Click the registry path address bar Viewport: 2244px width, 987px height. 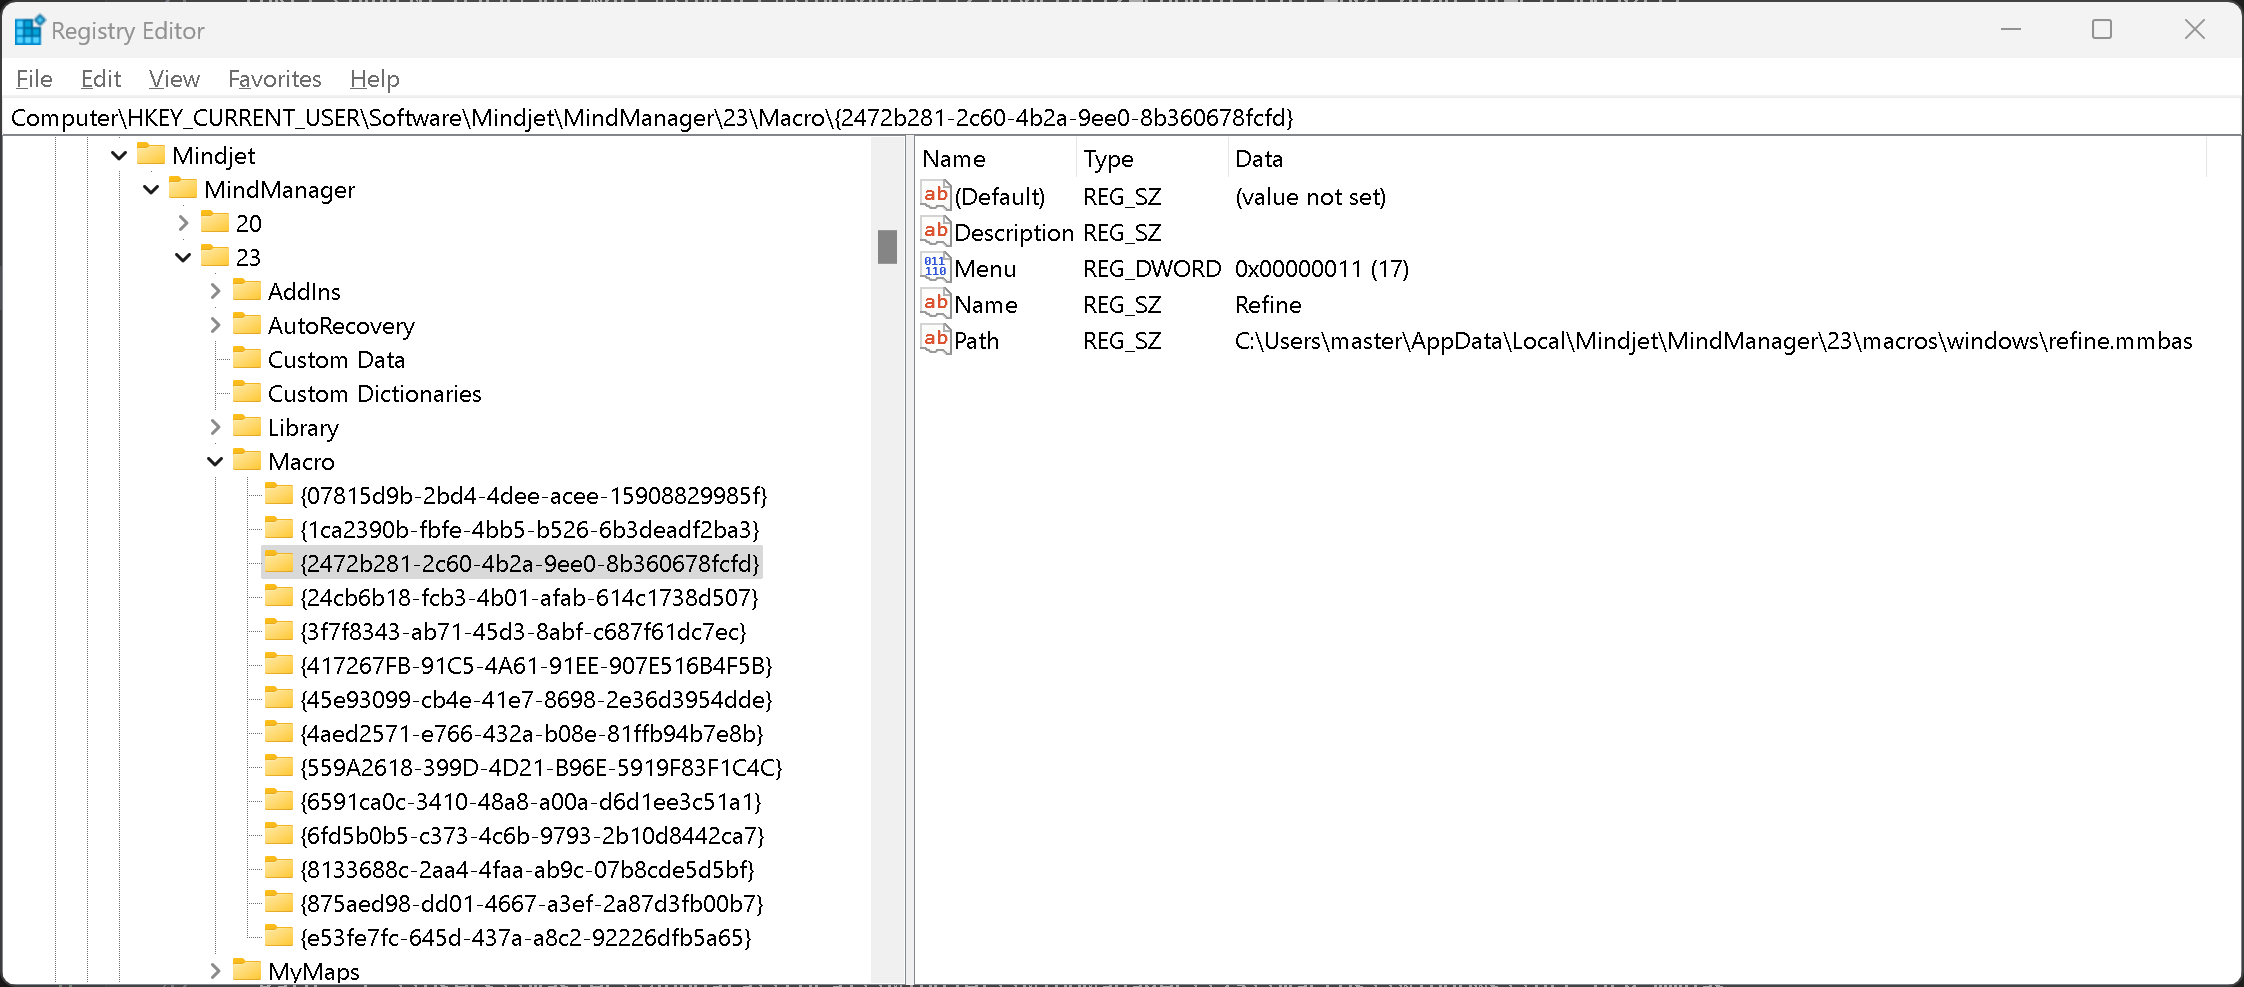(x=1120, y=117)
